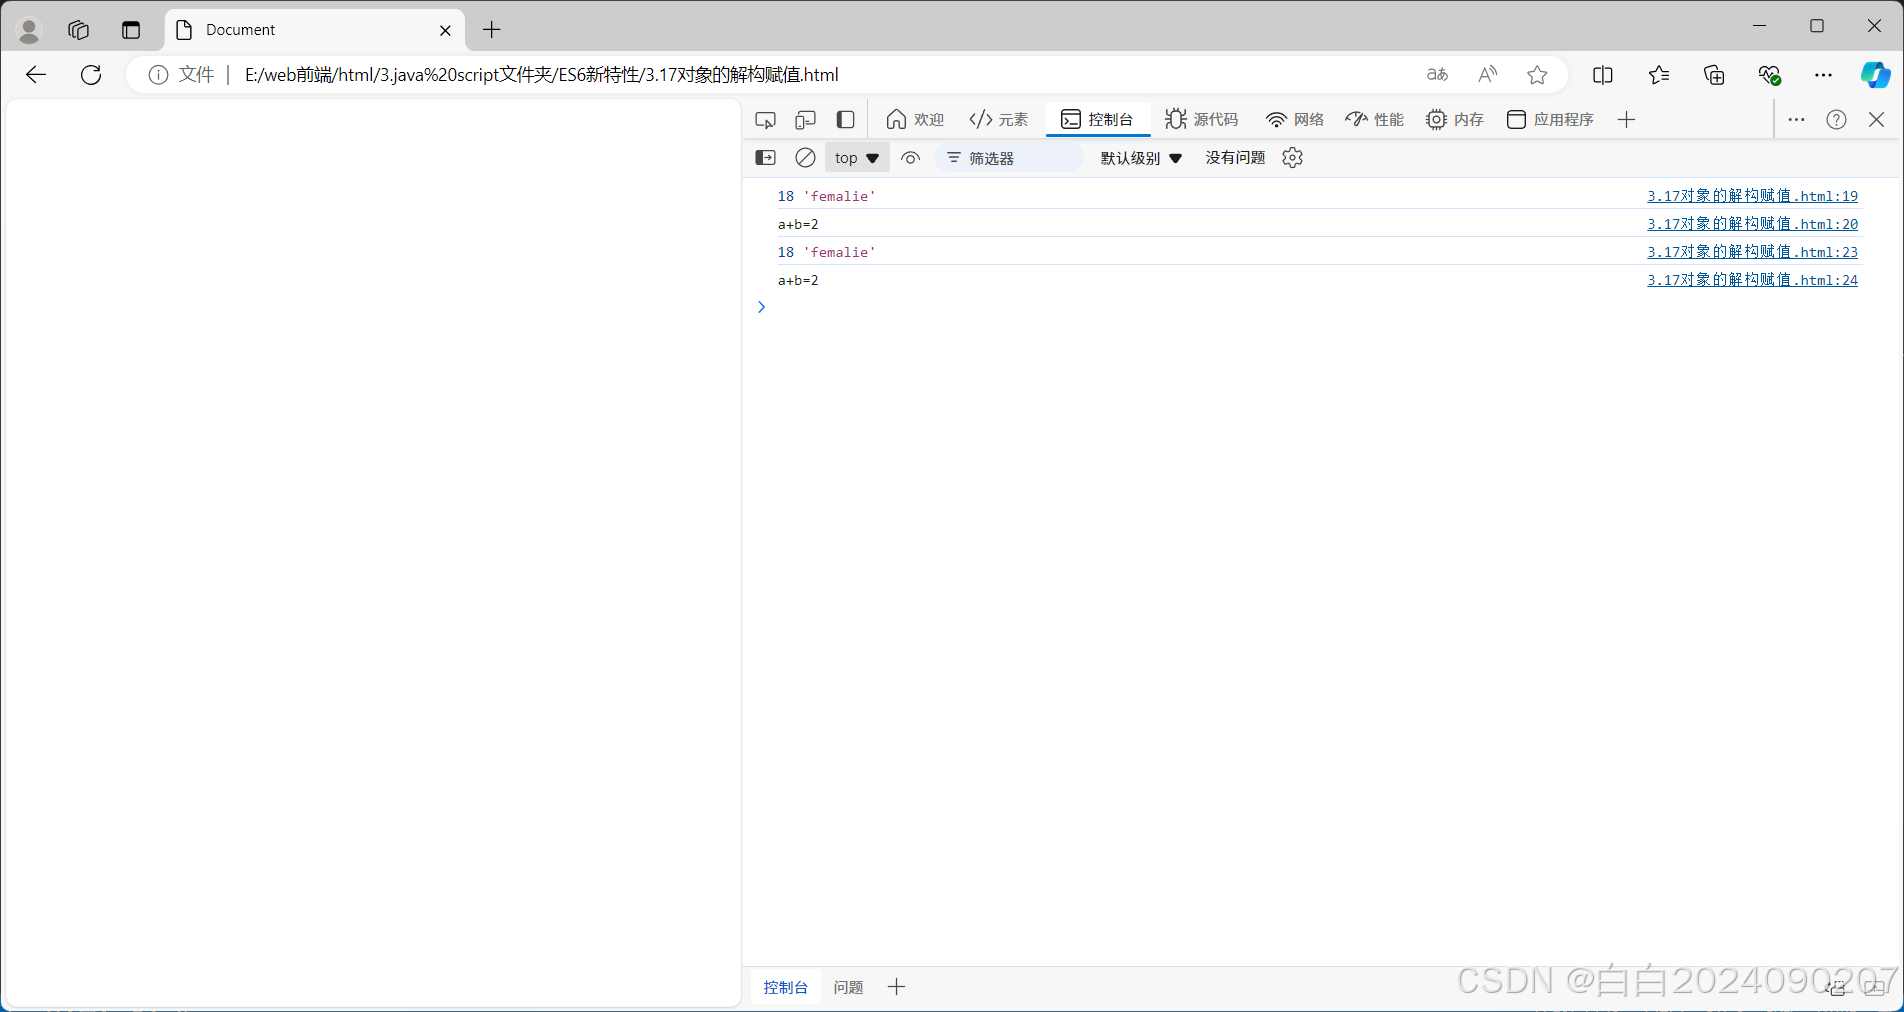The image size is (1904, 1012).
Task: Switch to the 网络 panel
Action: coord(1295,119)
